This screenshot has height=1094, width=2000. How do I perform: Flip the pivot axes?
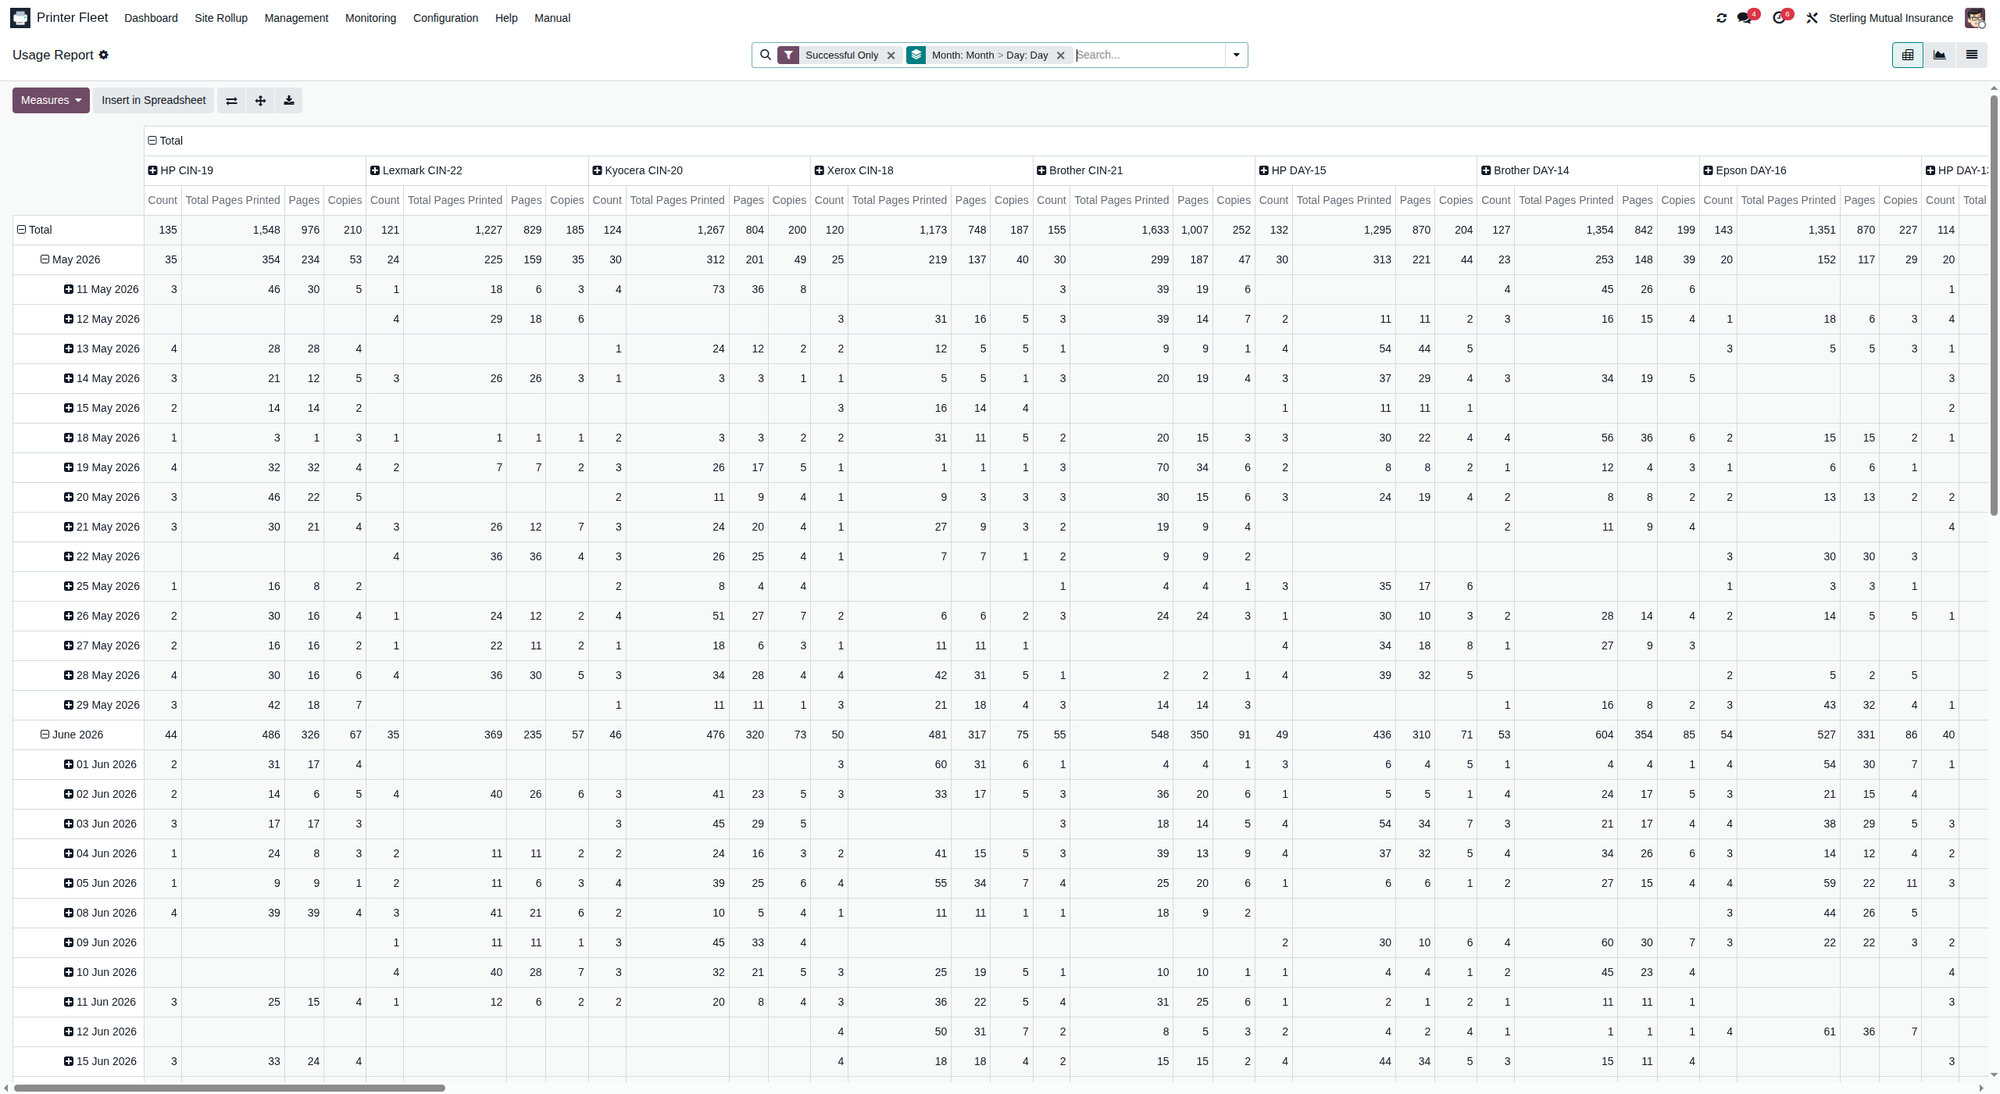(232, 100)
